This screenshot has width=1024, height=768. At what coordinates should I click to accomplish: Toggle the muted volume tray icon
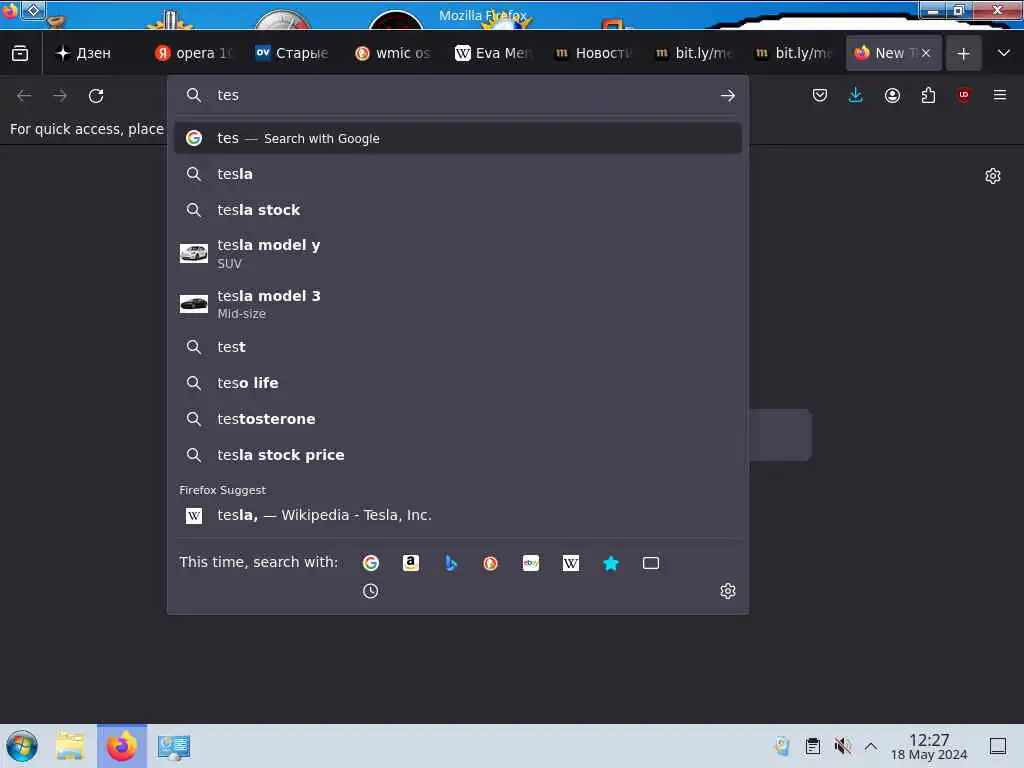click(x=842, y=746)
